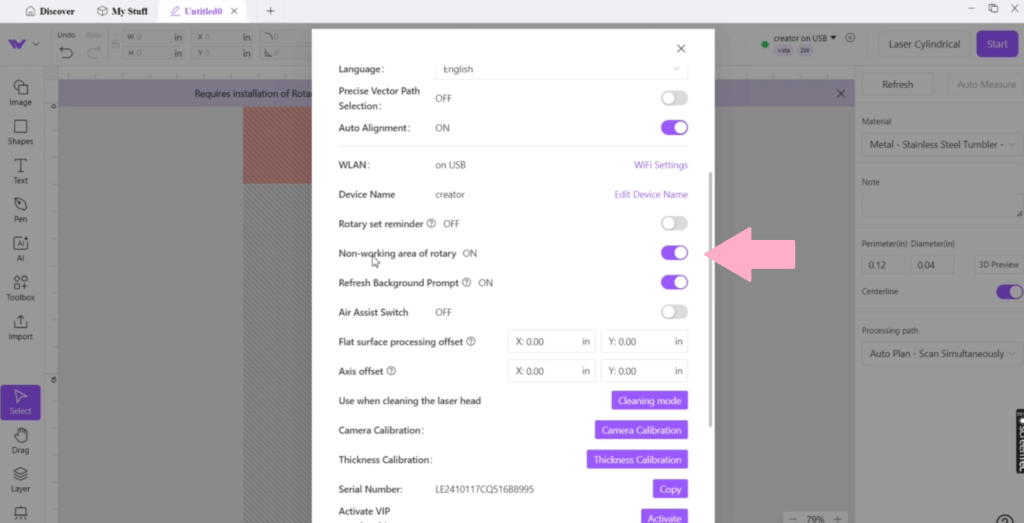
Task: Activate the Drag hand tool
Action: pos(20,441)
